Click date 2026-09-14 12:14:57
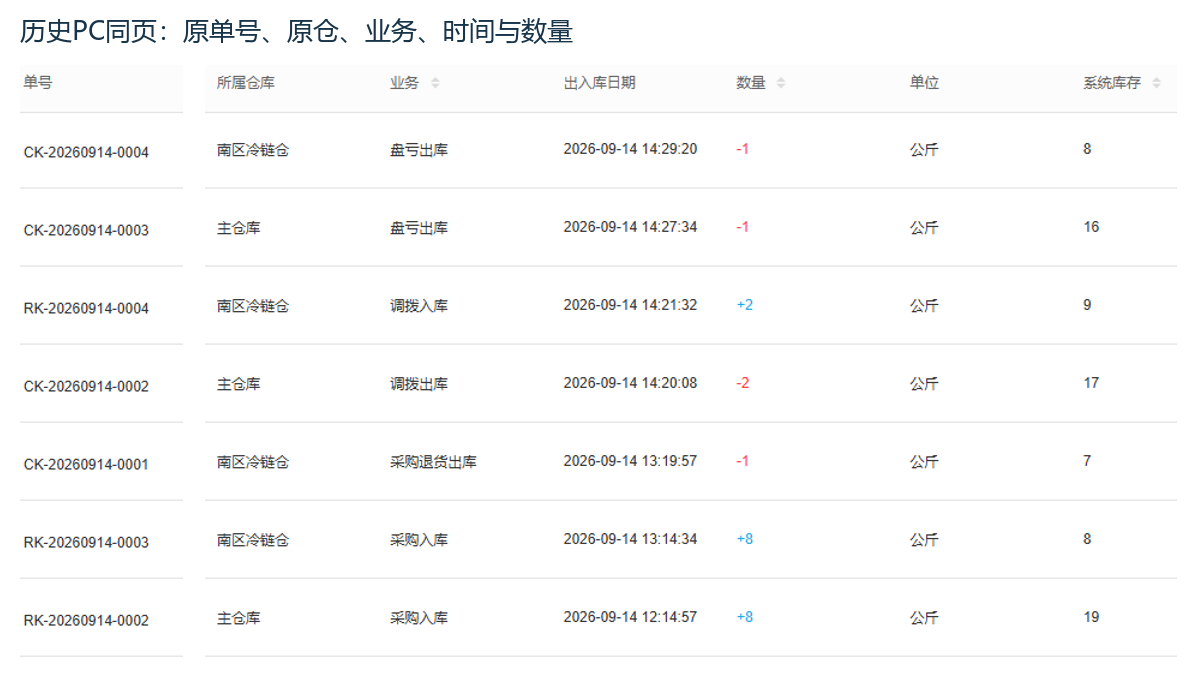 coord(630,617)
